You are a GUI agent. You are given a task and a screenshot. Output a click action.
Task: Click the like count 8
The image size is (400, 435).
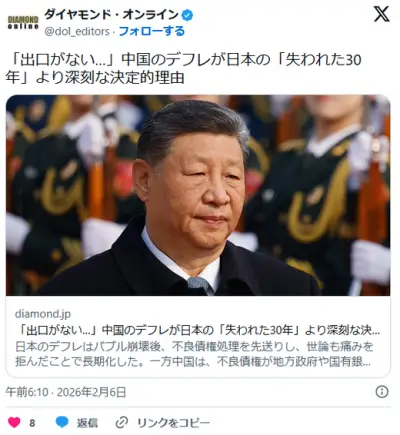32,423
